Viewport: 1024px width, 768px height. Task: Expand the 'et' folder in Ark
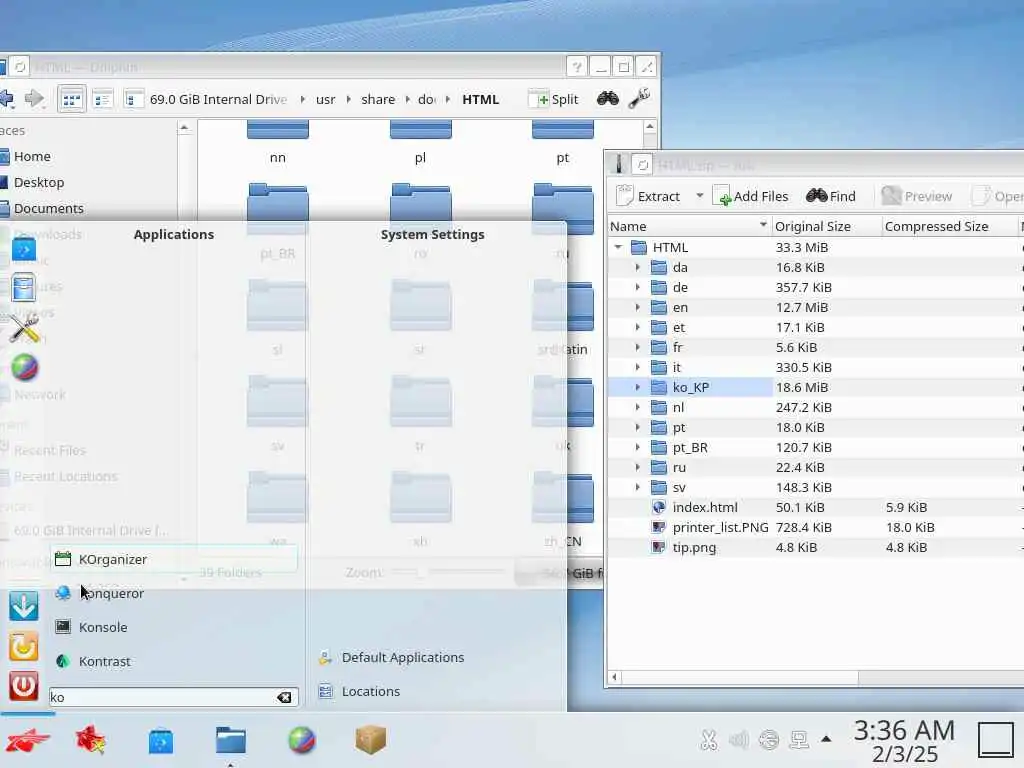(x=638, y=327)
